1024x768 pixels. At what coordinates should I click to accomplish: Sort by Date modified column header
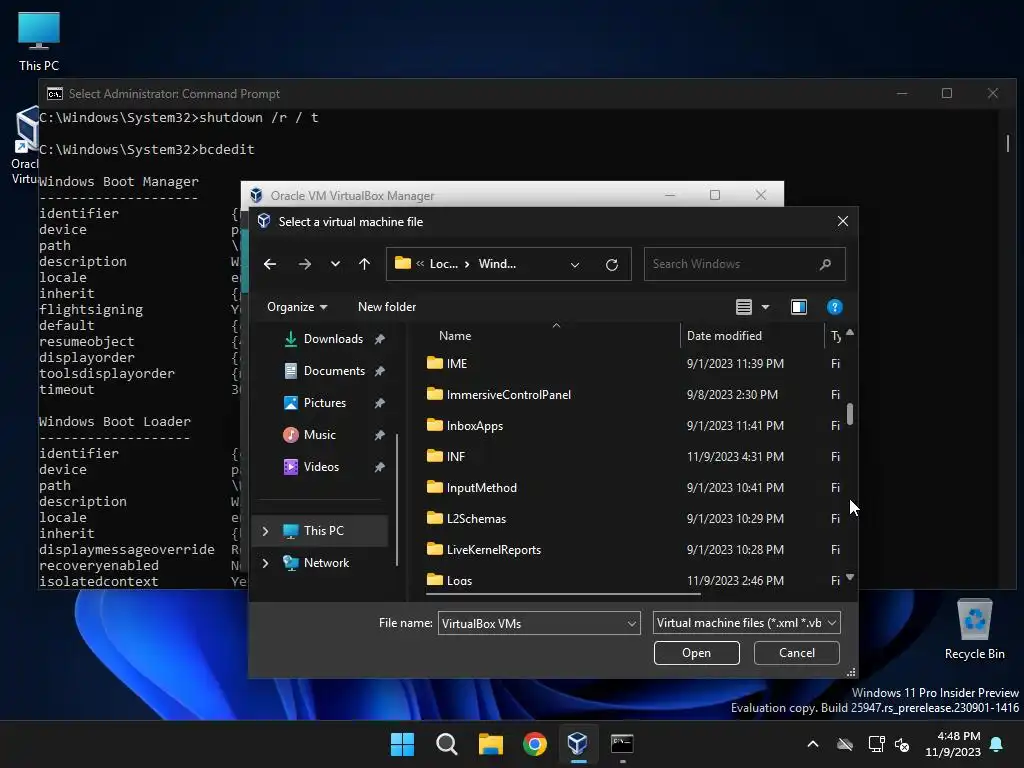724,336
